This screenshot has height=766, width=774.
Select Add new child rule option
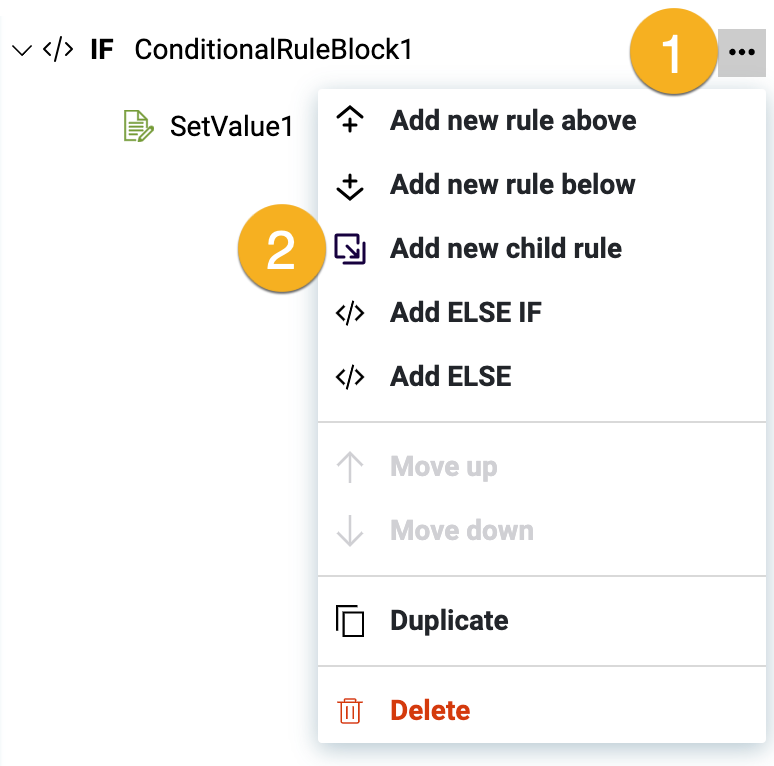coord(506,249)
